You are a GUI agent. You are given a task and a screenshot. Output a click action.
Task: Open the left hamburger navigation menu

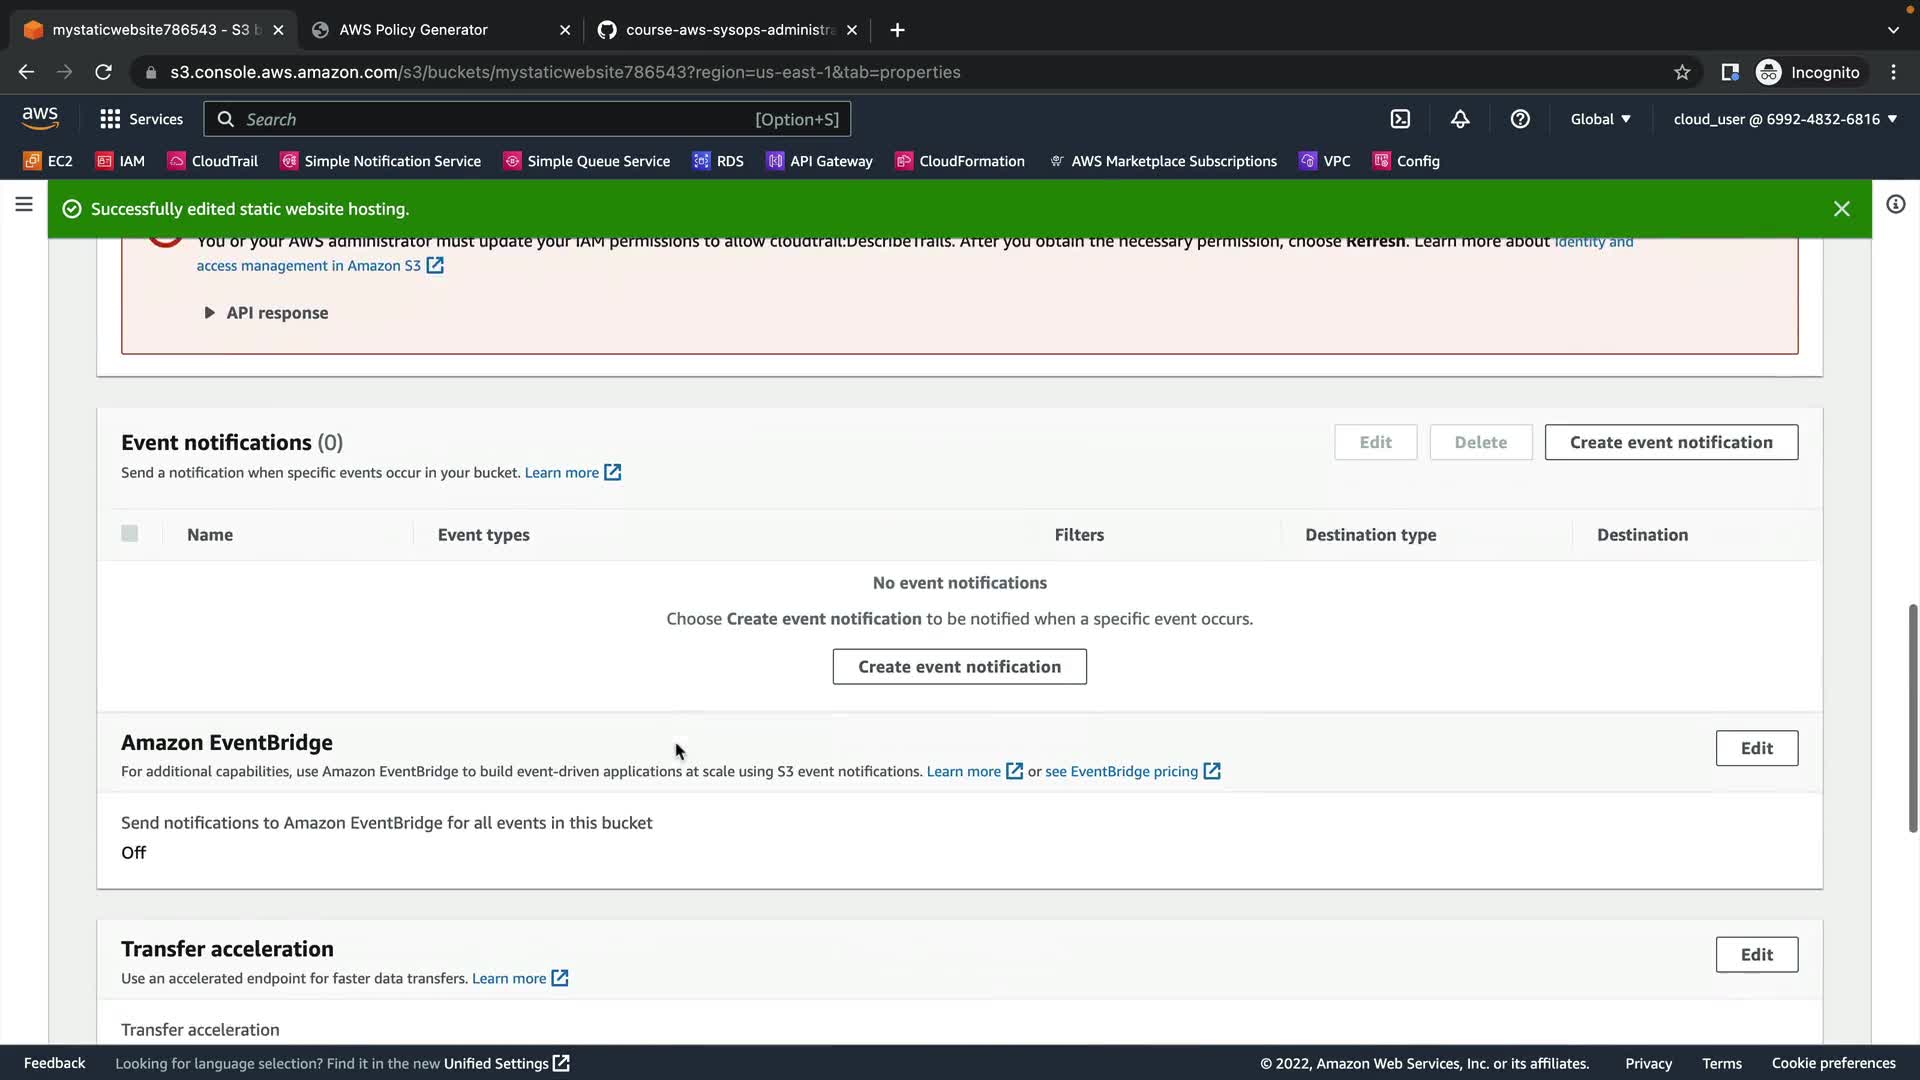coord(24,205)
